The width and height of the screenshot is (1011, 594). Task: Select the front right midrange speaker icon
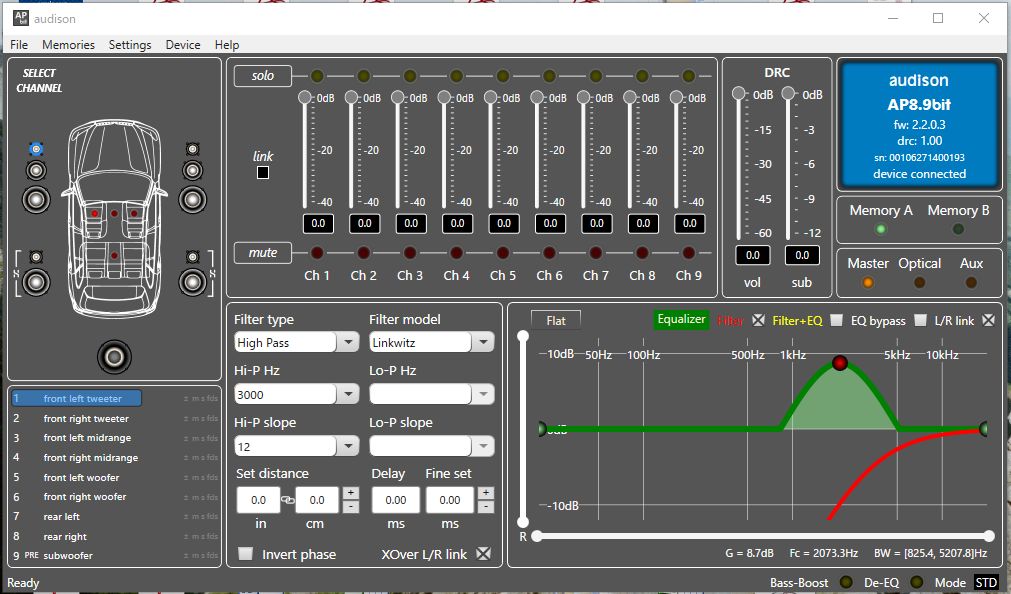(x=192, y=170)
